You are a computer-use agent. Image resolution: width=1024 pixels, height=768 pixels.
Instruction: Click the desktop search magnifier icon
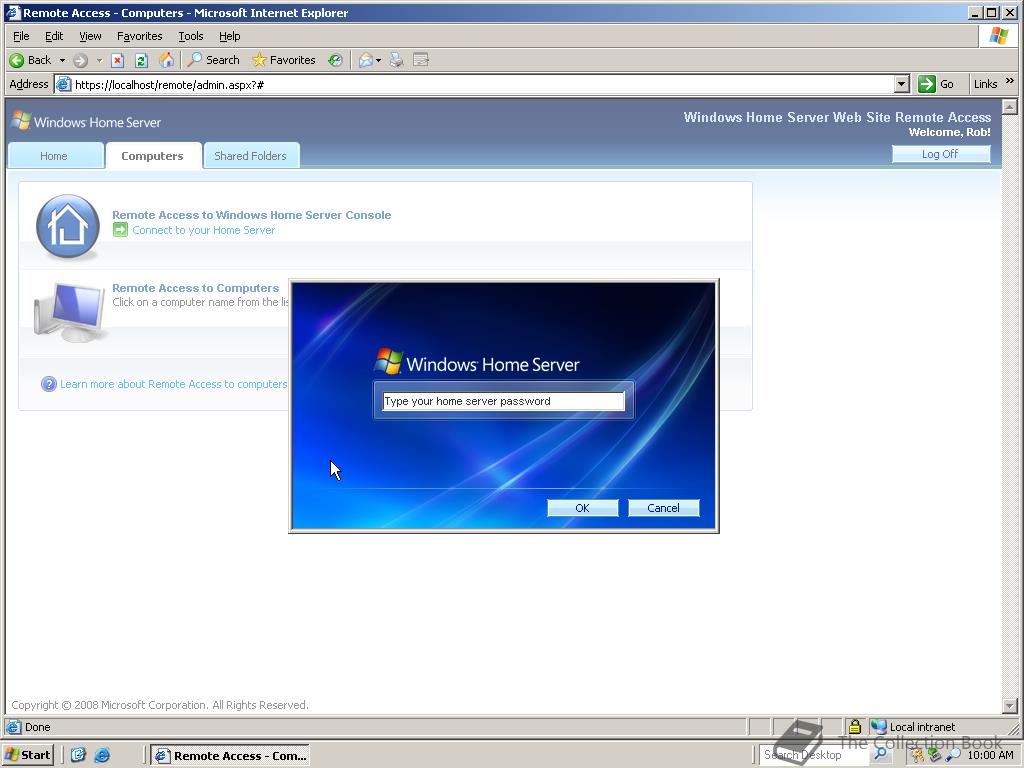[x=880, y=754]
